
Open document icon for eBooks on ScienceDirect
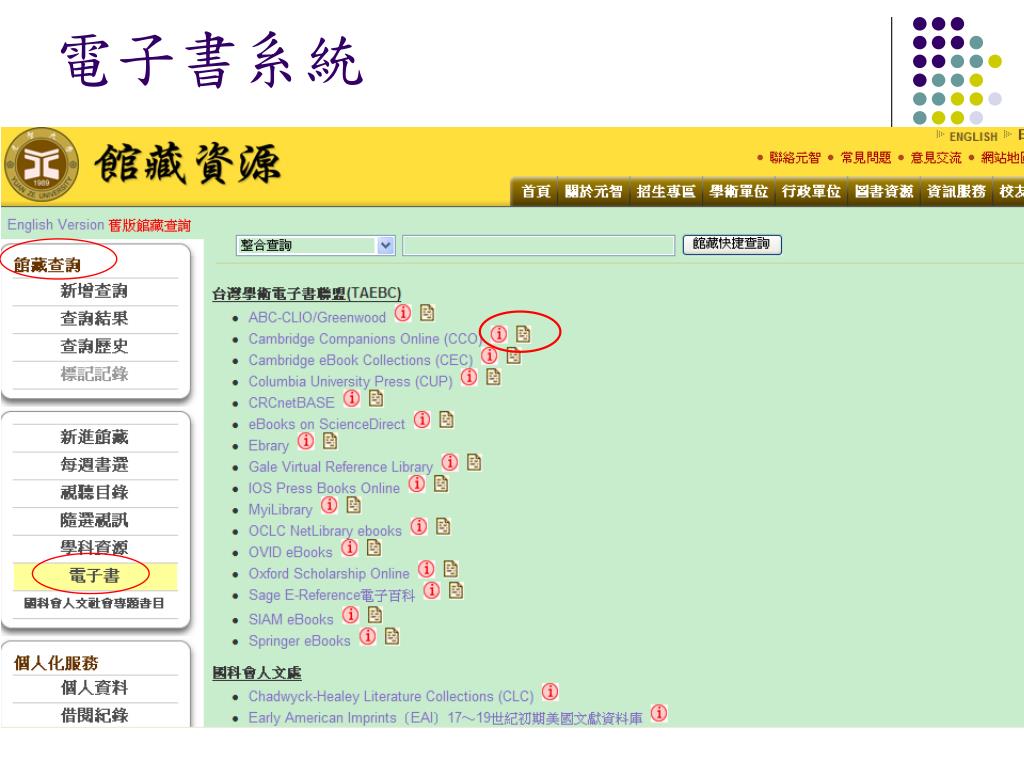coord(447,420)
